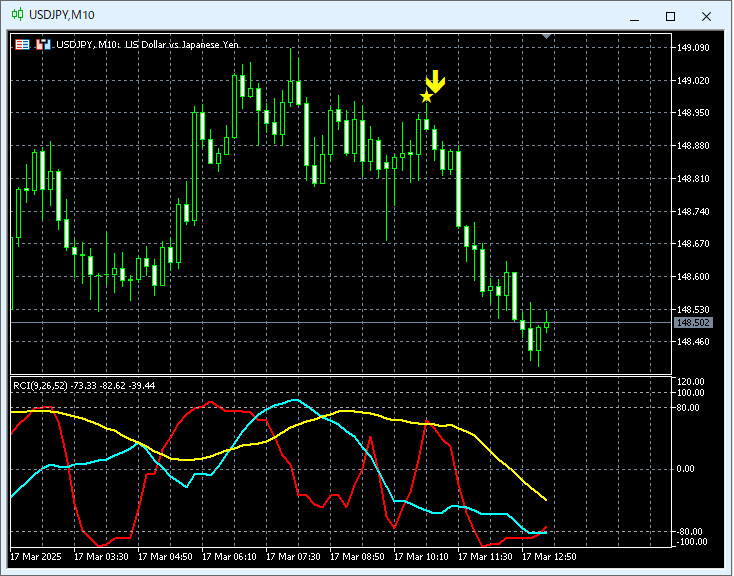The height and width of the screenshot is (576, 734).
Task: Click the '17 Mar 06:10' time axis label
Action: tap(229, 557)
